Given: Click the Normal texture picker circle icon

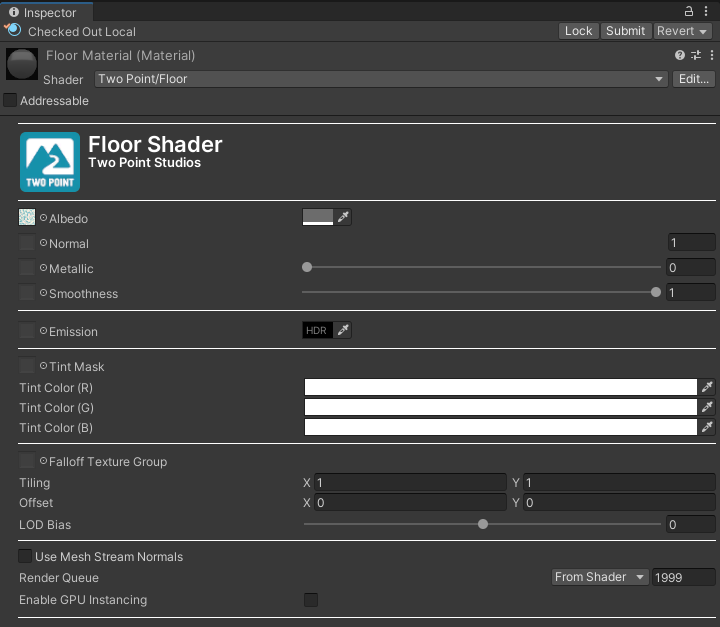Looking at the screenshot, I should 43,243.
